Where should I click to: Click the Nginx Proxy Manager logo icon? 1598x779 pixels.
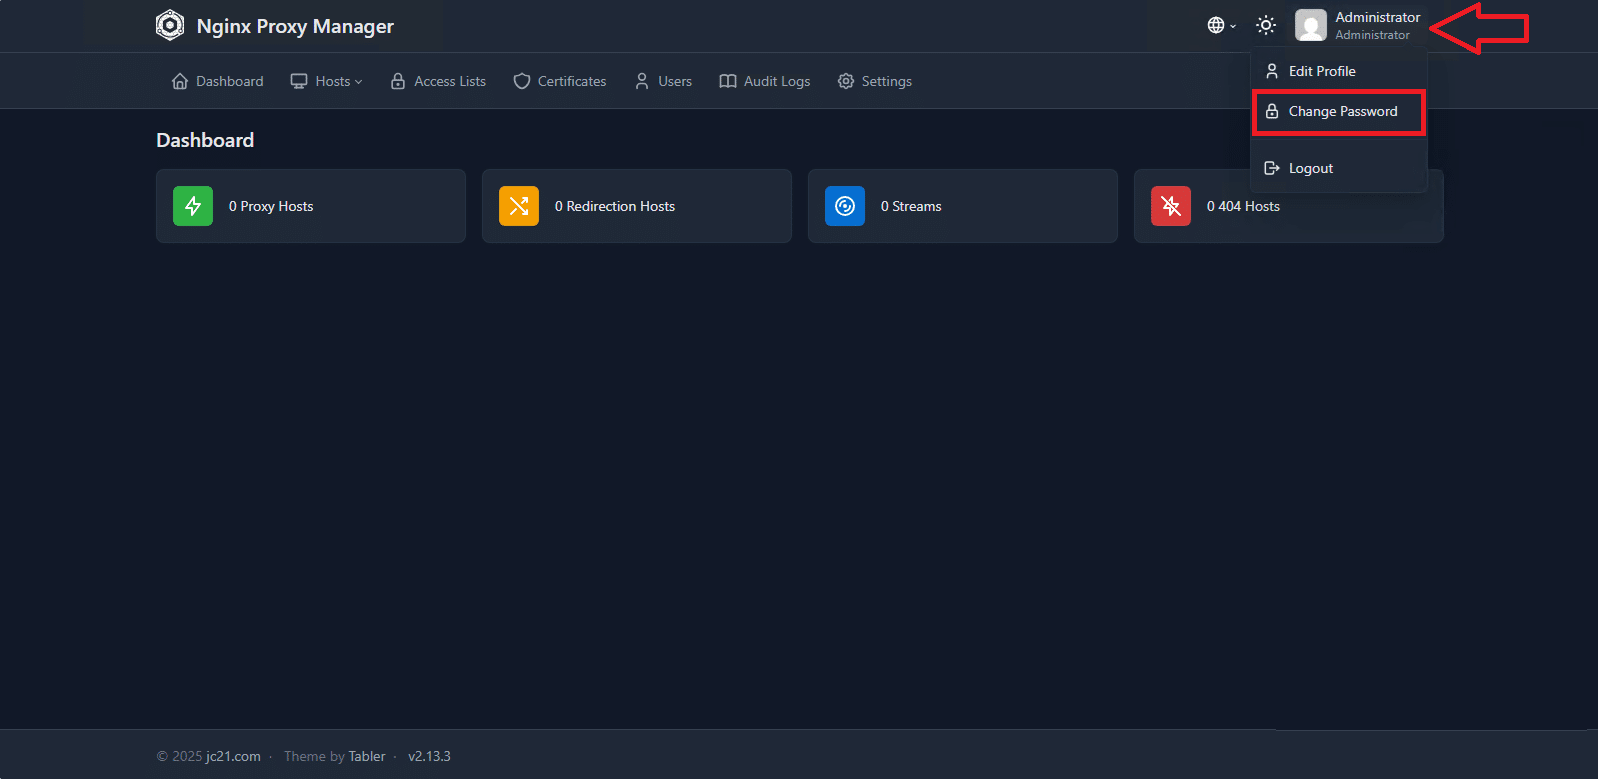tap(170, 25)
